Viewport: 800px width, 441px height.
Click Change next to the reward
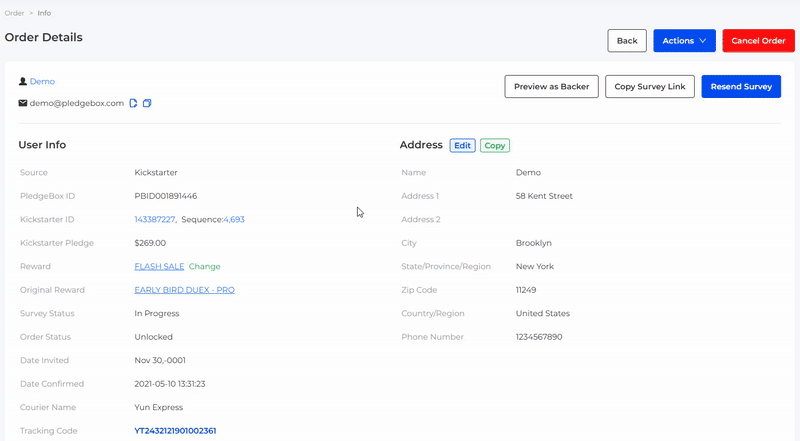[x=205, y=267]
